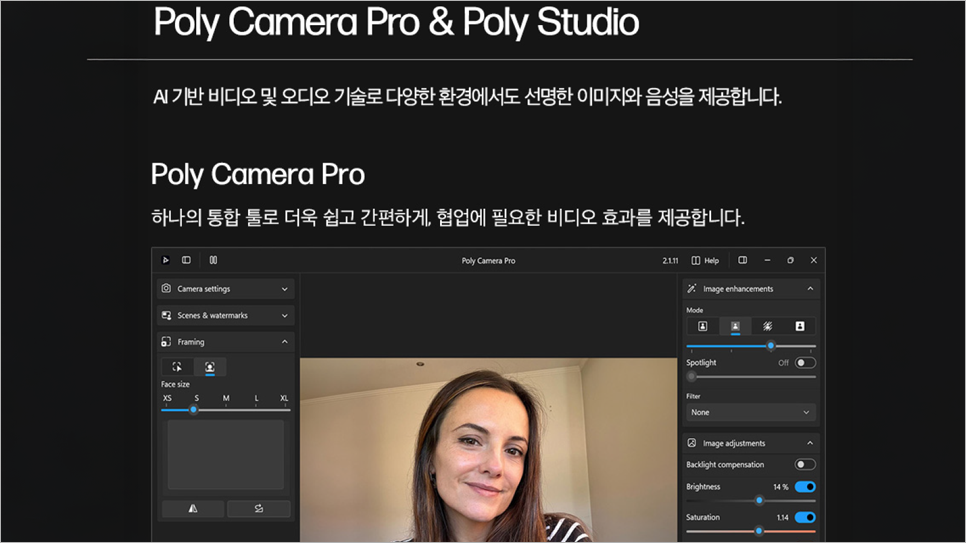Open the Help menu
This screenshot has height=543, width=966.
click(x=705, y=261)
